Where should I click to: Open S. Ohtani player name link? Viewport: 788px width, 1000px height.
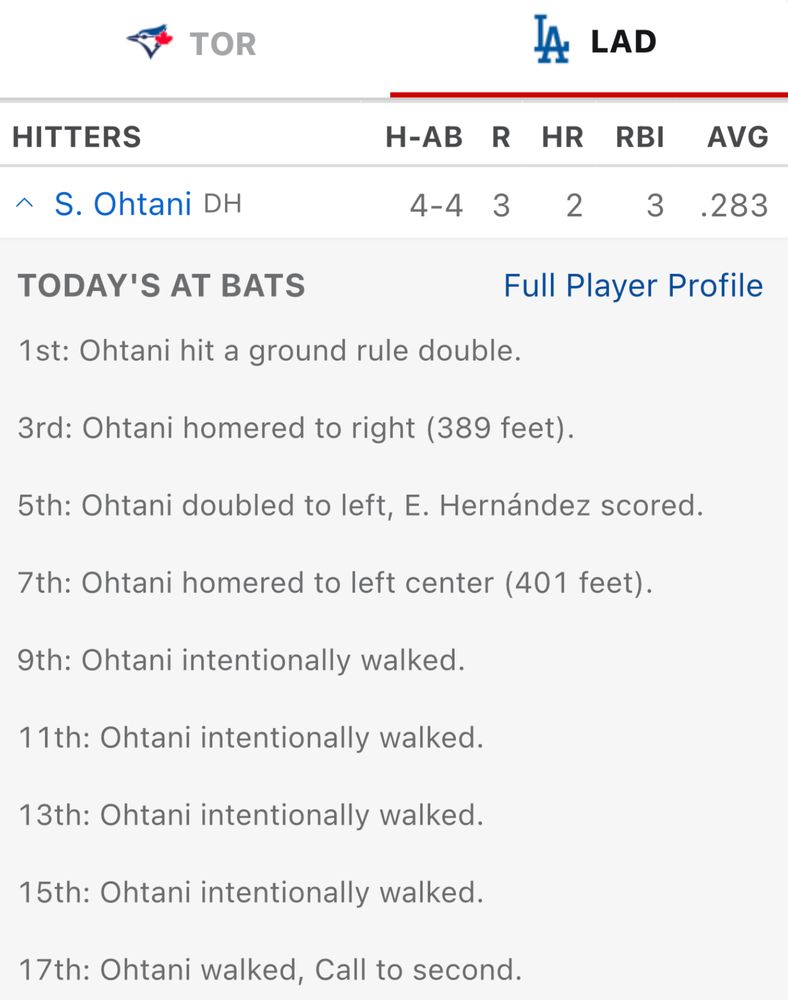pos(123,204)
